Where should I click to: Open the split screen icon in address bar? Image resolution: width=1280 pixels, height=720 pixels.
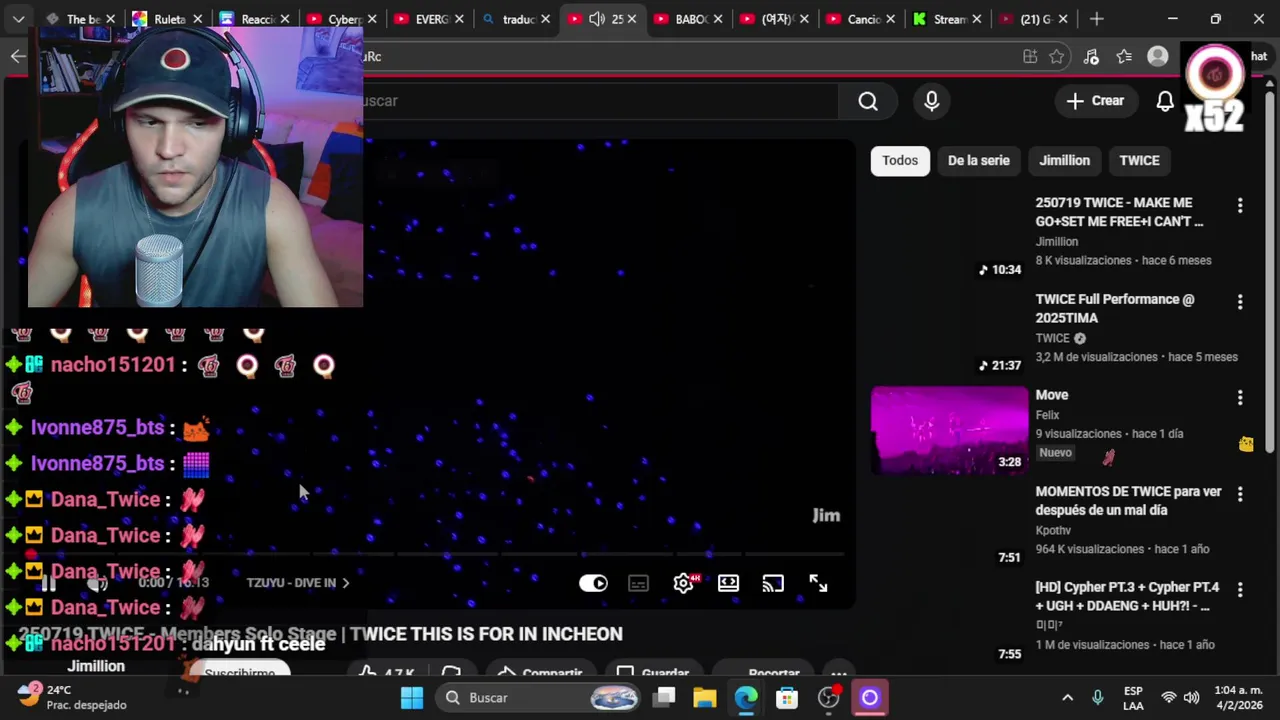click(1030, 57)
